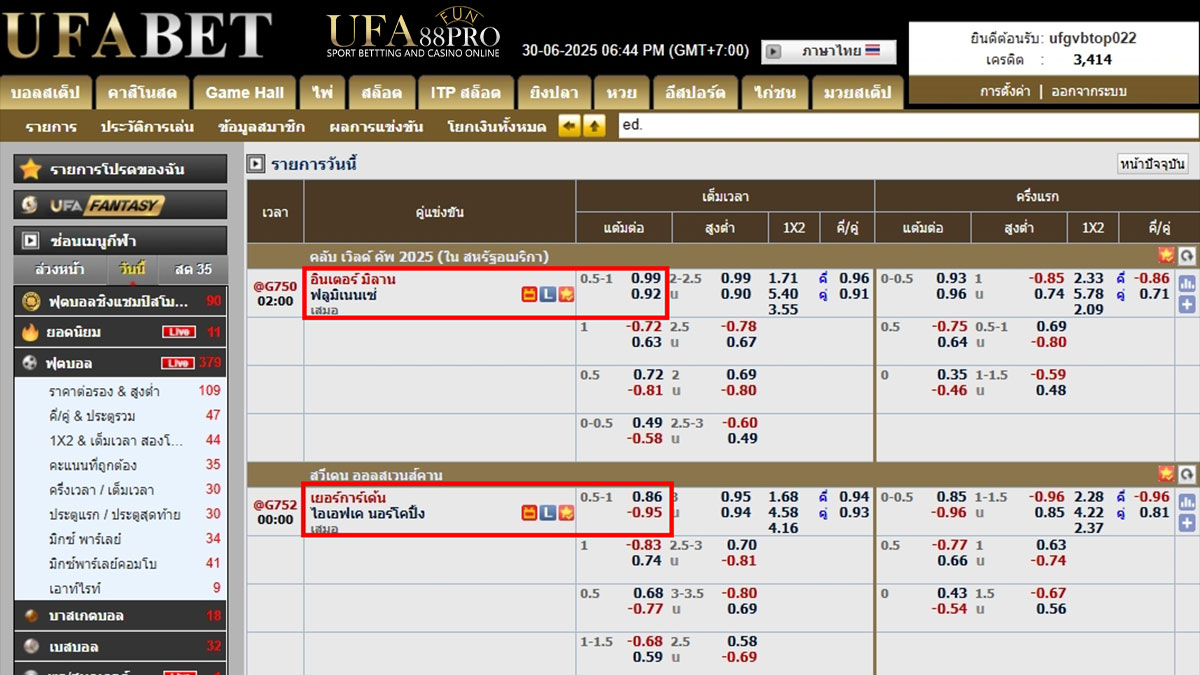Click หน้าปัจจุบัน button
Screen dimensions: 1200x675
1152,164
